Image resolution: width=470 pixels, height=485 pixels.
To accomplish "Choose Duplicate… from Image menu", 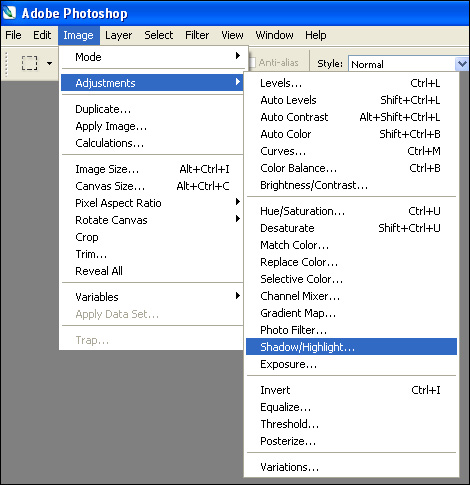I will pyautogui.click(x=153, y=109).
